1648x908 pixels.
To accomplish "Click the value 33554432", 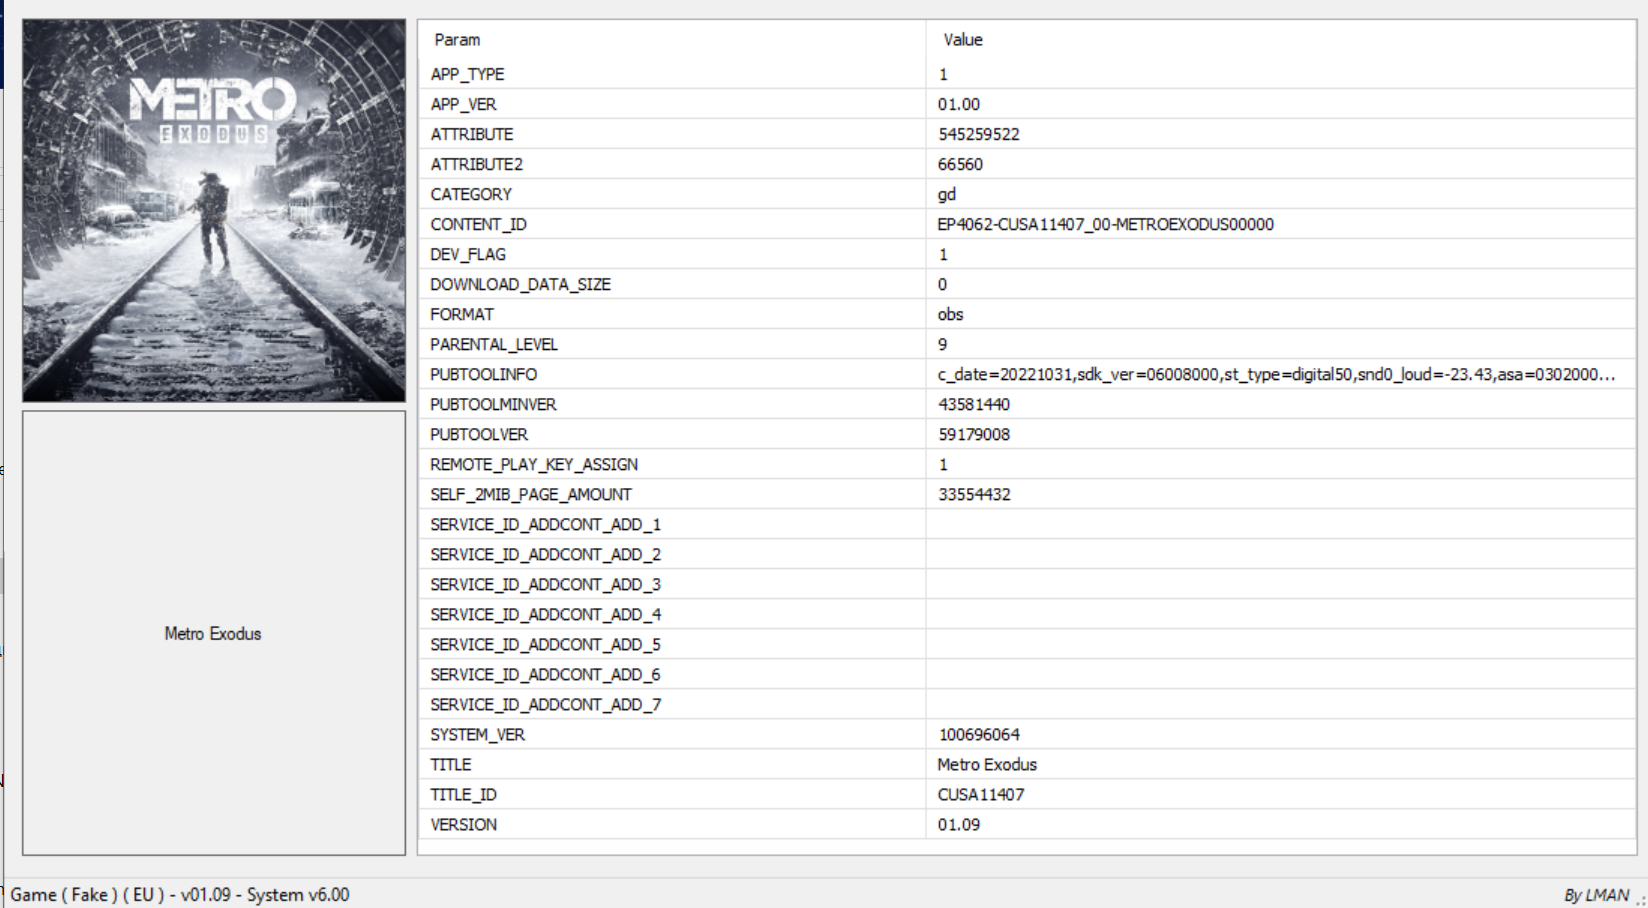I will click(x=974, y=494).
